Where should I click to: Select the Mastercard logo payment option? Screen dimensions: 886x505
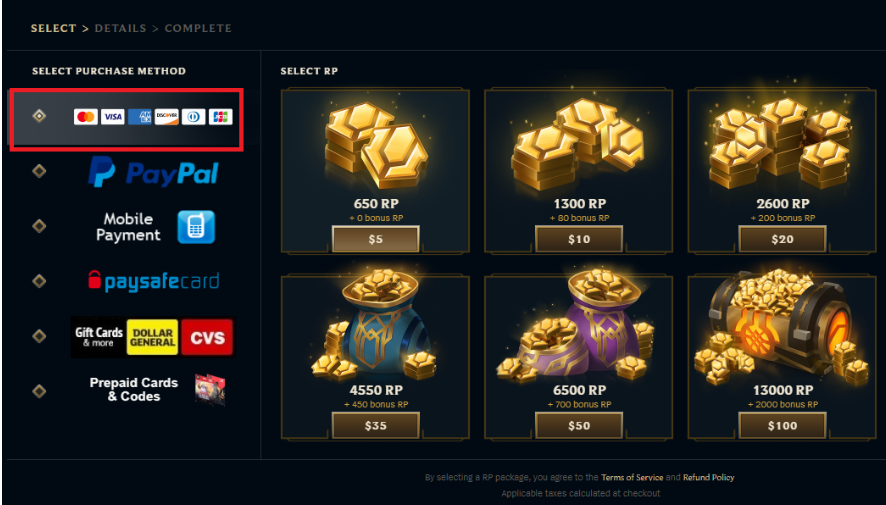85,117
